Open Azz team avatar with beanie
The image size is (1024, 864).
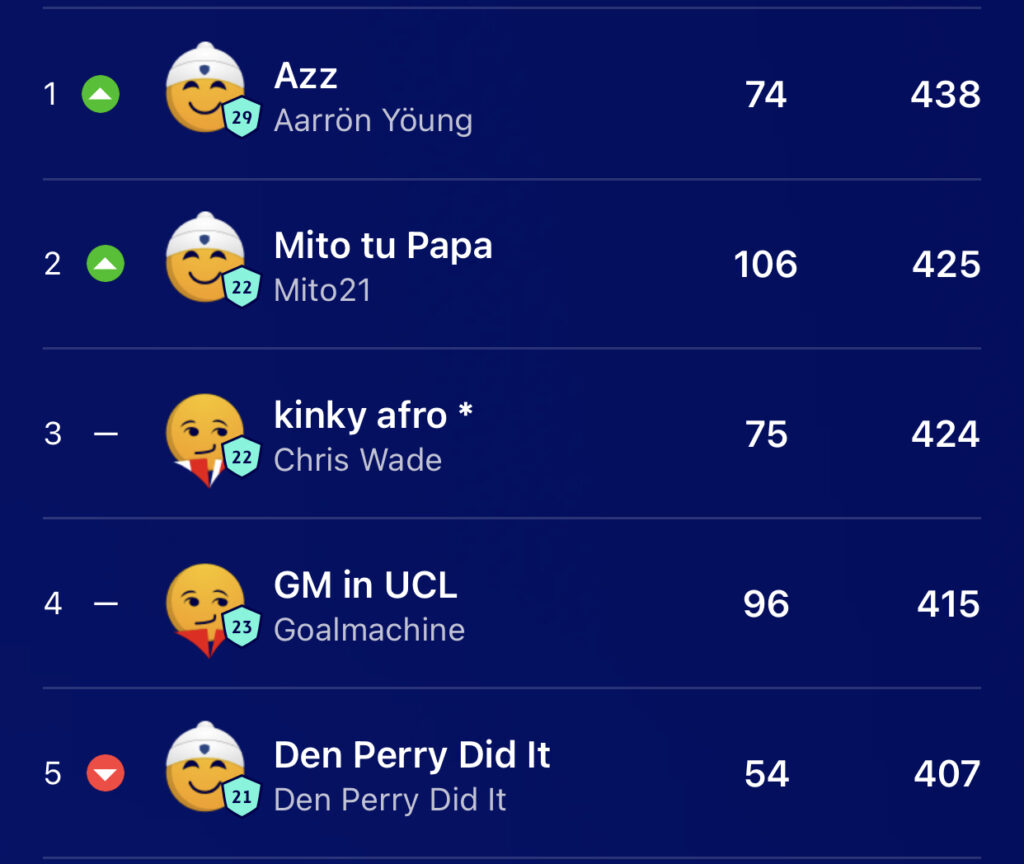coord(206,88)
